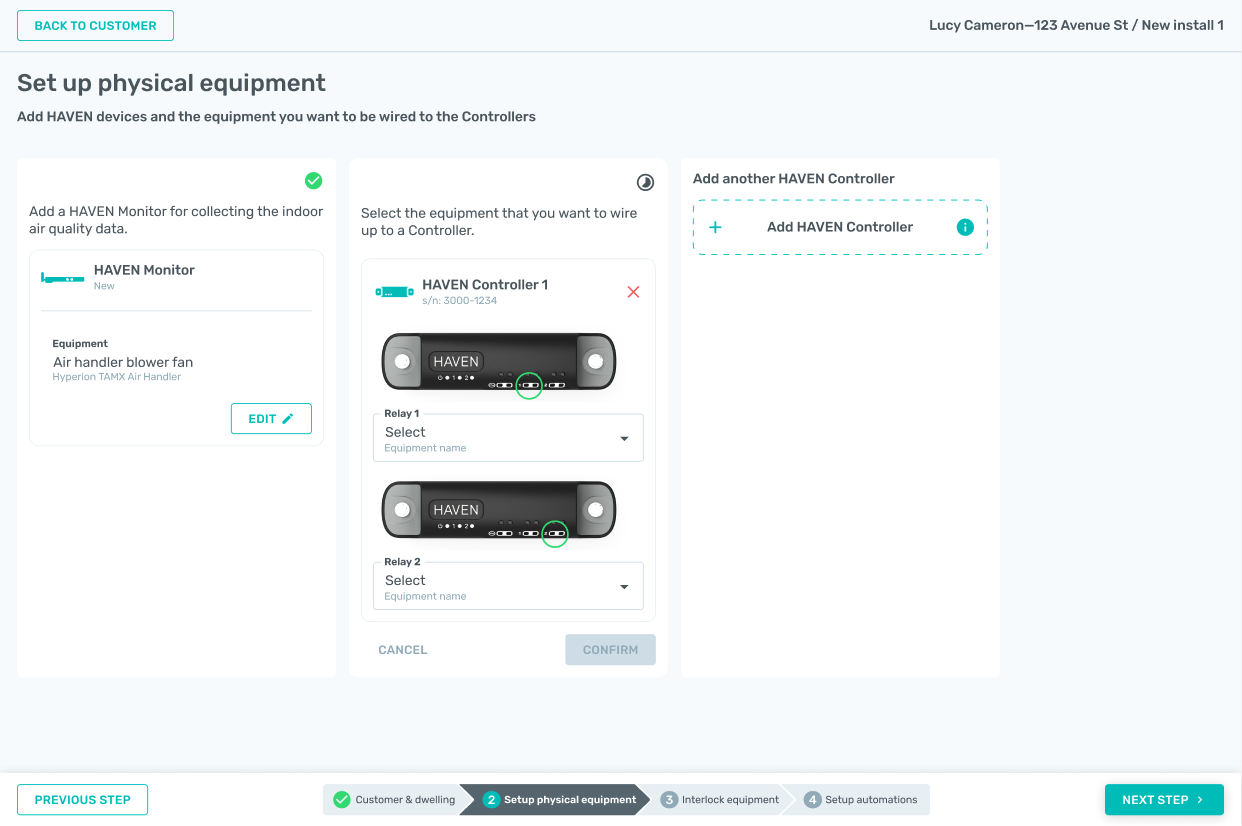The width and height of the screenshot is (1242, 826).
Task: Open the info icon beside Add HAVEN Controller
Action: 965,227
